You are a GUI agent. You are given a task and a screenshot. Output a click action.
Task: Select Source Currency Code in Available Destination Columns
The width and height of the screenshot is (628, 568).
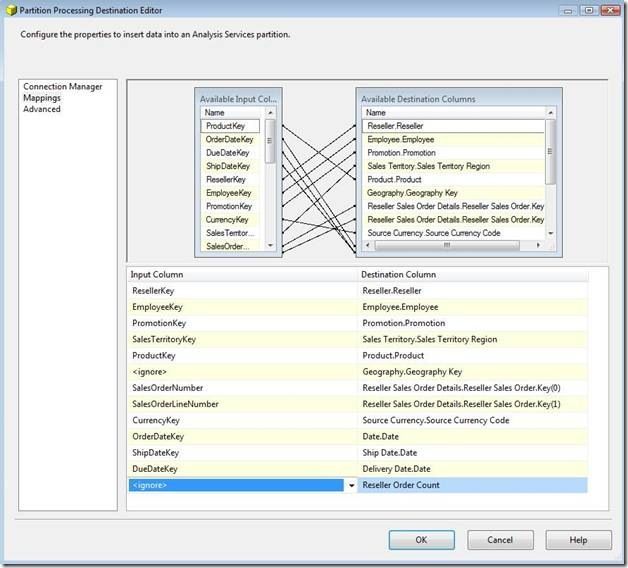tap(453, 233)
